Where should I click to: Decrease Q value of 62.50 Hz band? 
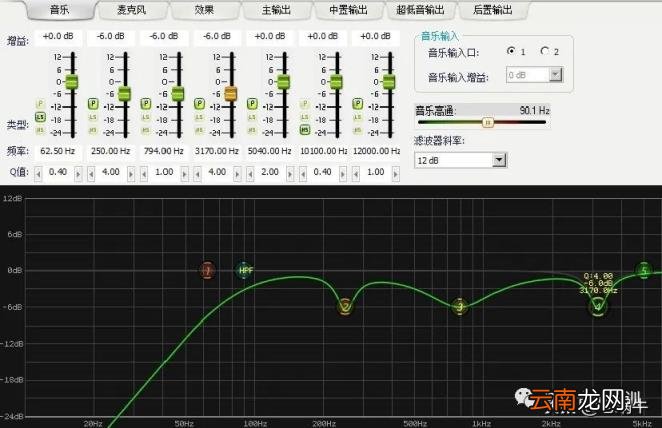click(x=38, y=173)
